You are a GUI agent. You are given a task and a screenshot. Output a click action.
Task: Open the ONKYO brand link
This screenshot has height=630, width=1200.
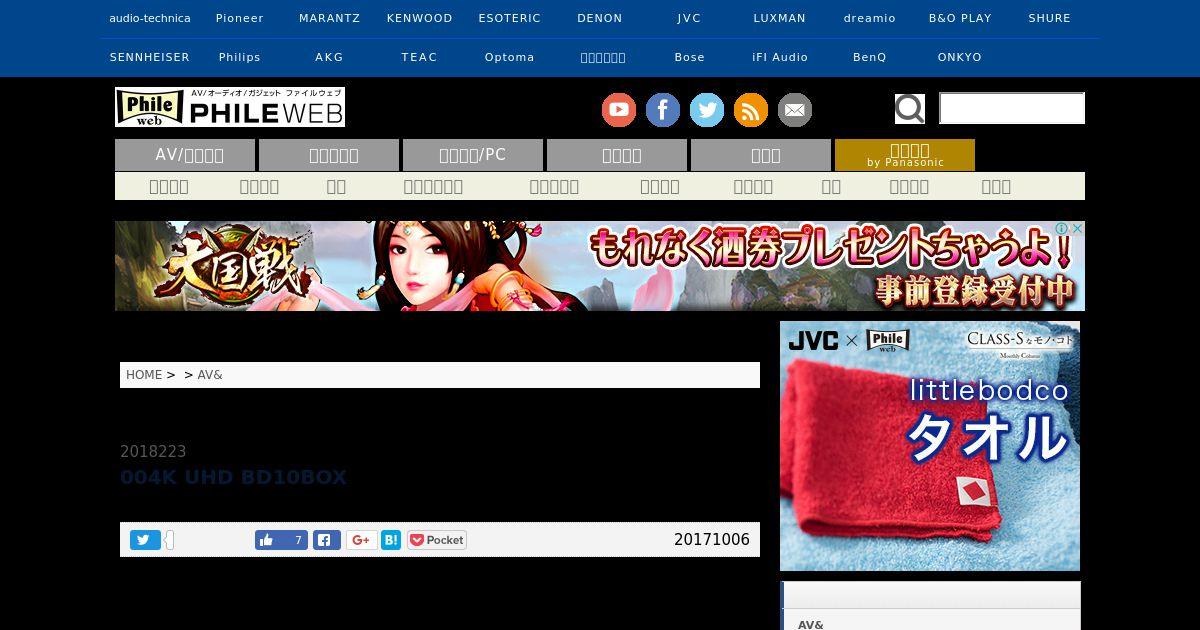[960, 57]
